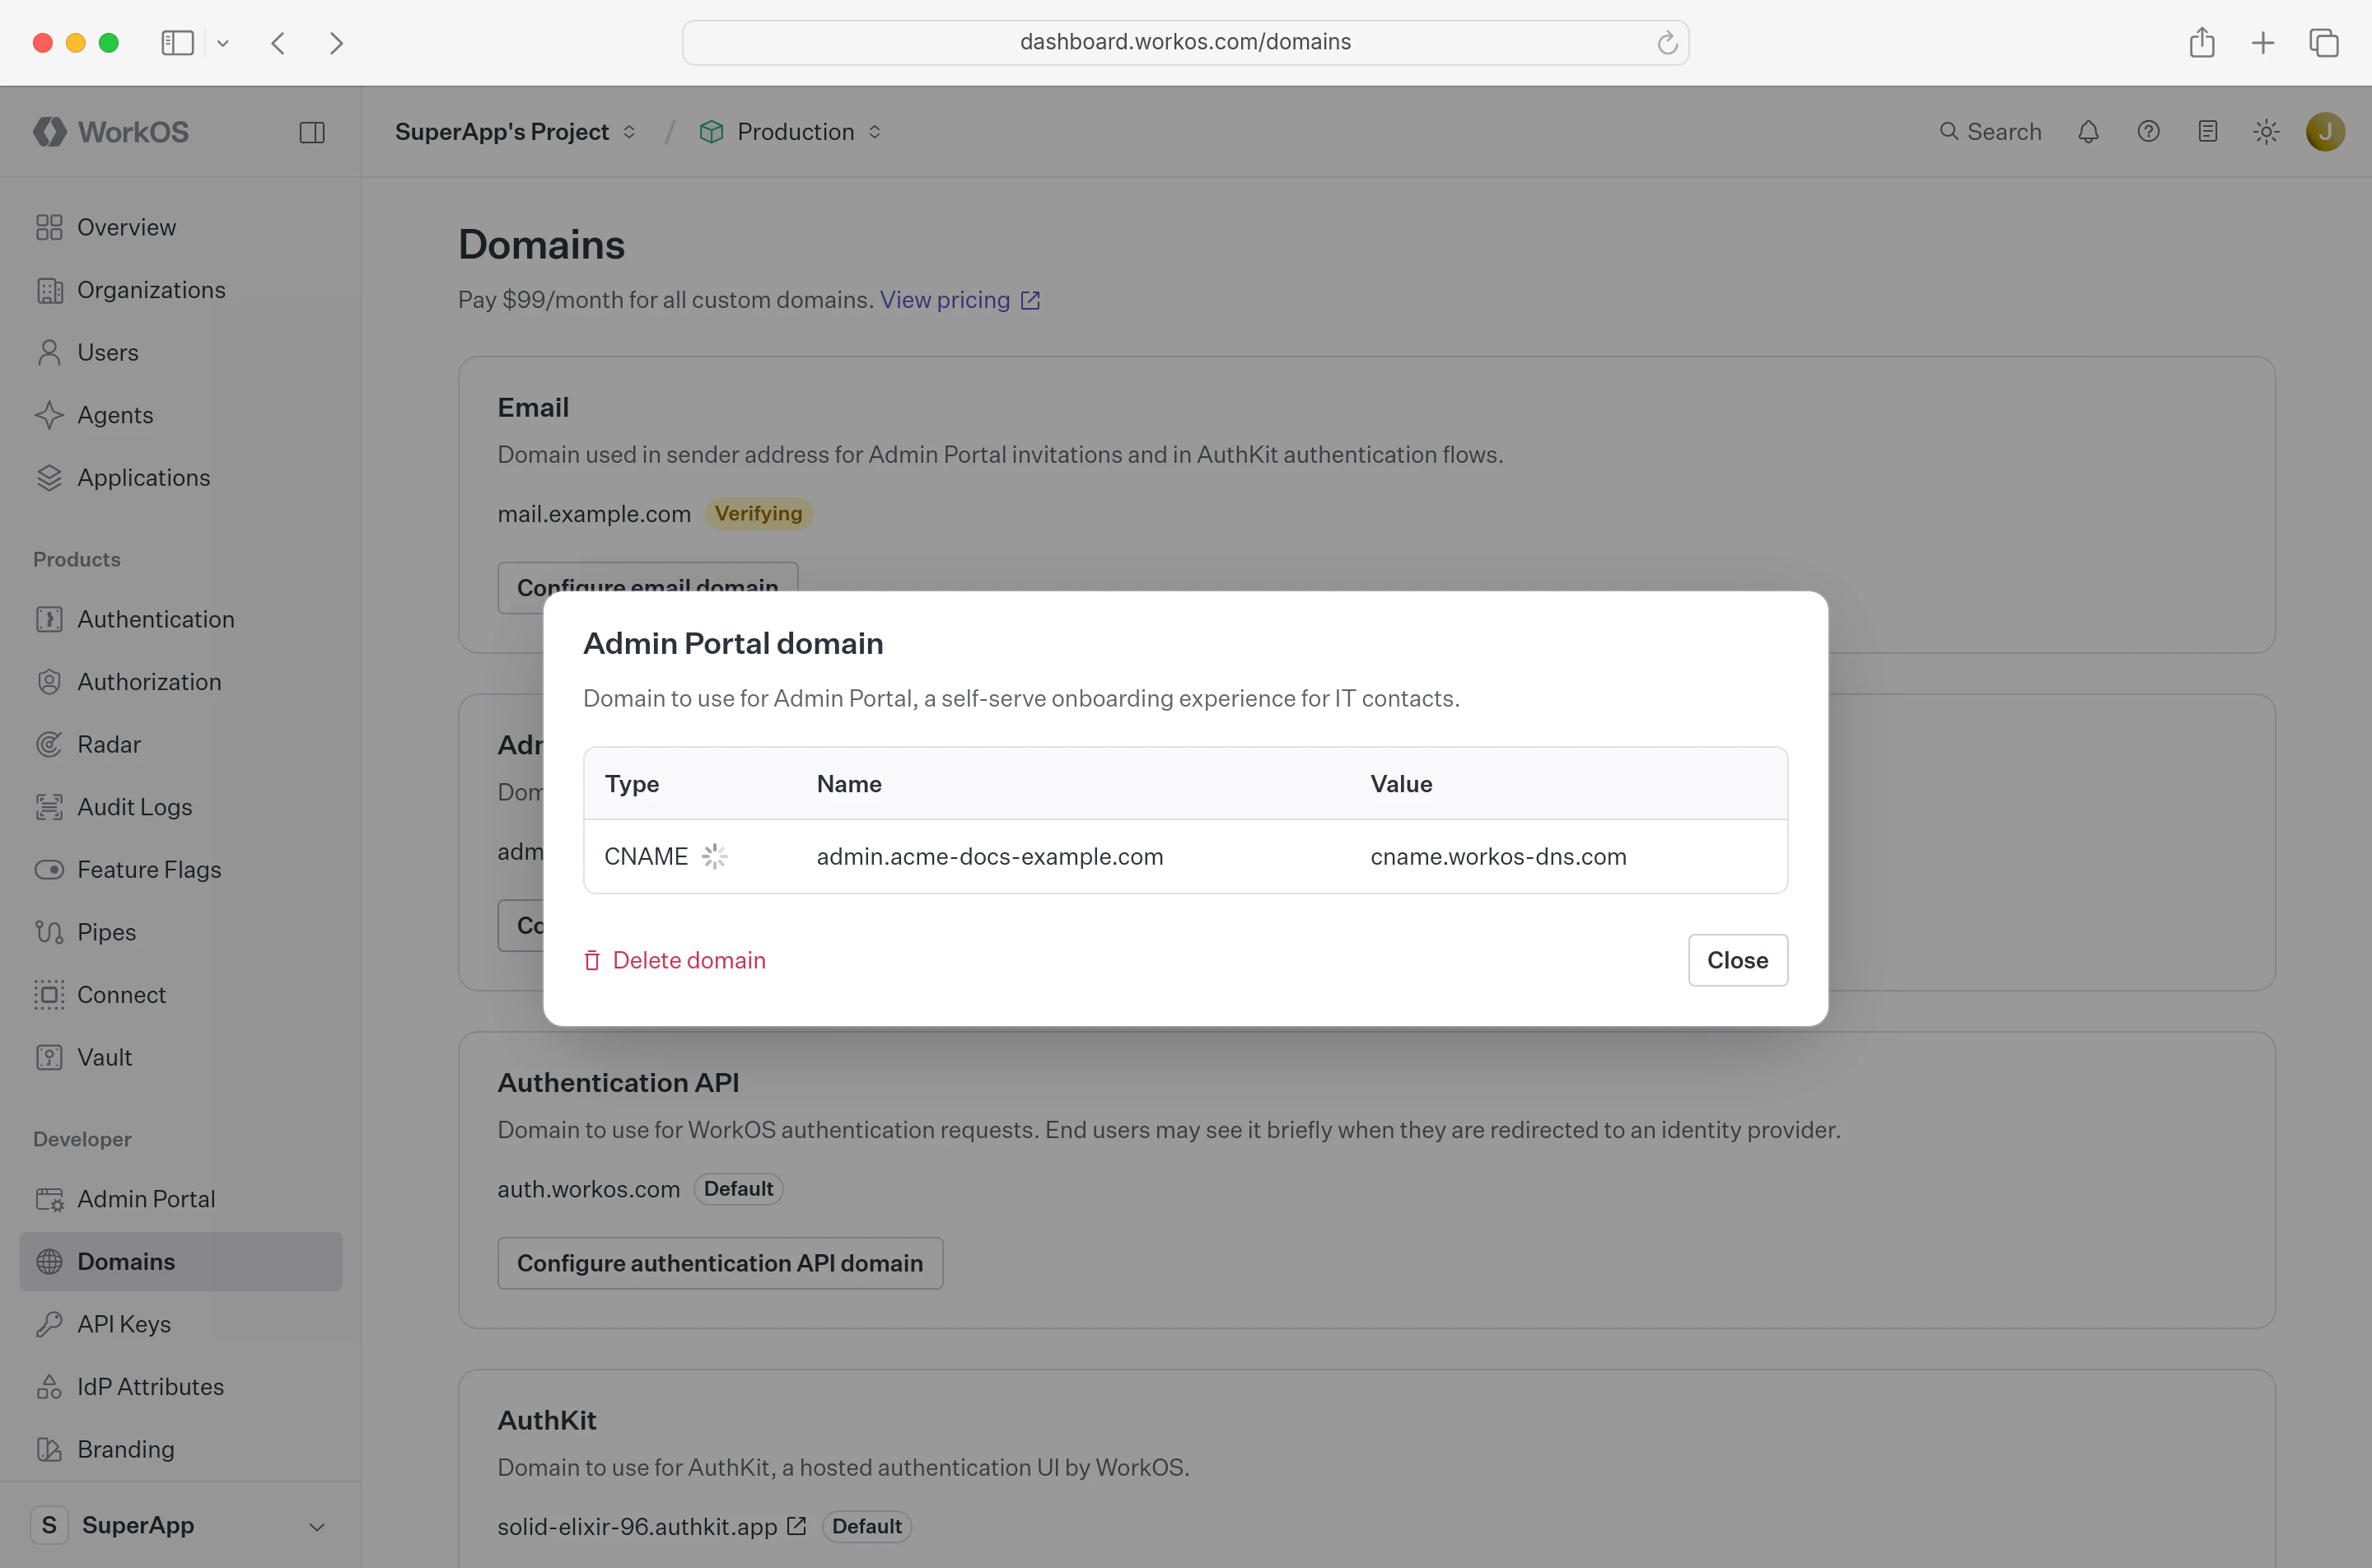Select admin.acme-docs-example.com name value
This screenshot has width=2372, height=1568.
pyautogui.click(x=990, y=856)
